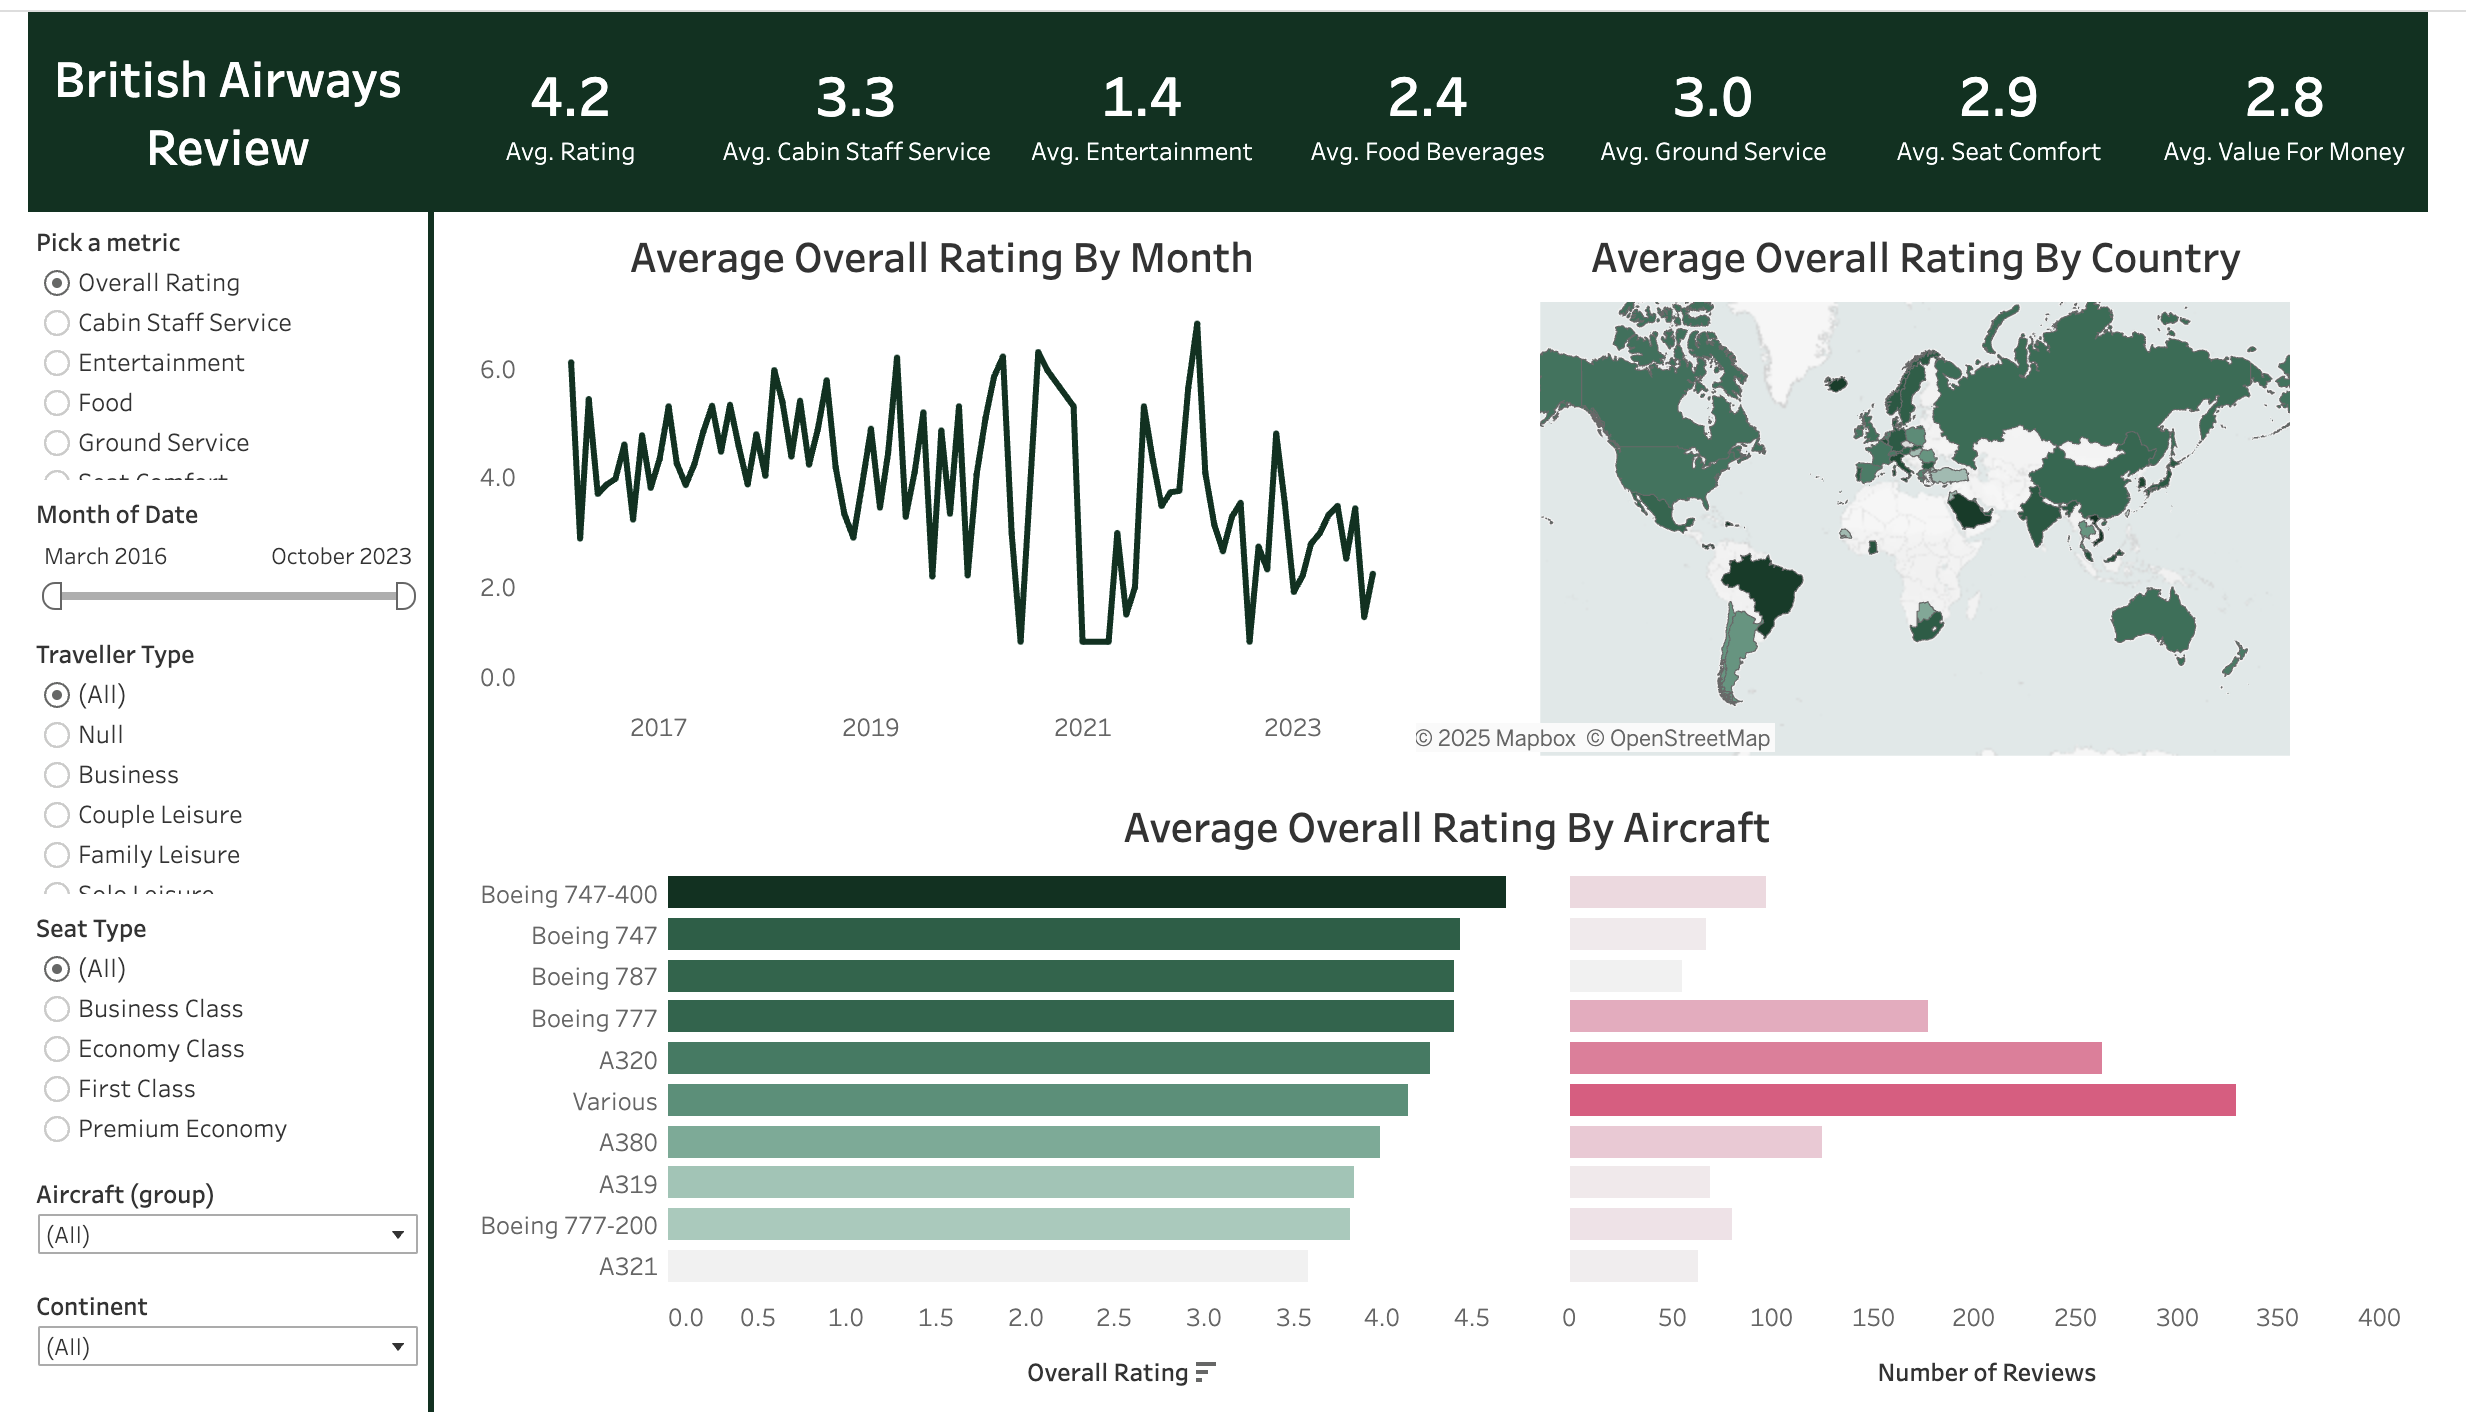Image resolution: width=2466 pixels, height=1412 pixels.
Task: Click the Average Overall Rating By Month title
Action: pos(941,259)
